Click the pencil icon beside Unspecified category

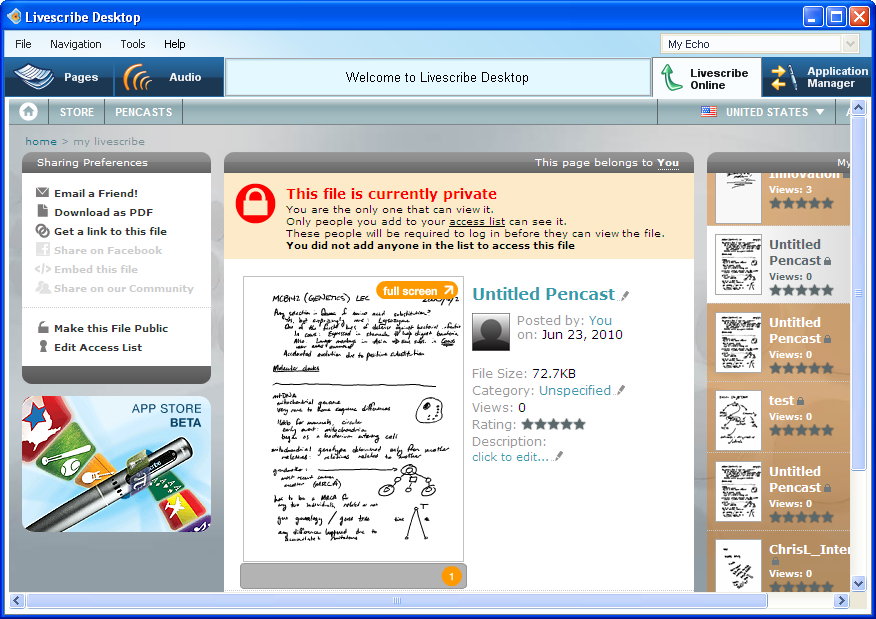pos(620,391)
